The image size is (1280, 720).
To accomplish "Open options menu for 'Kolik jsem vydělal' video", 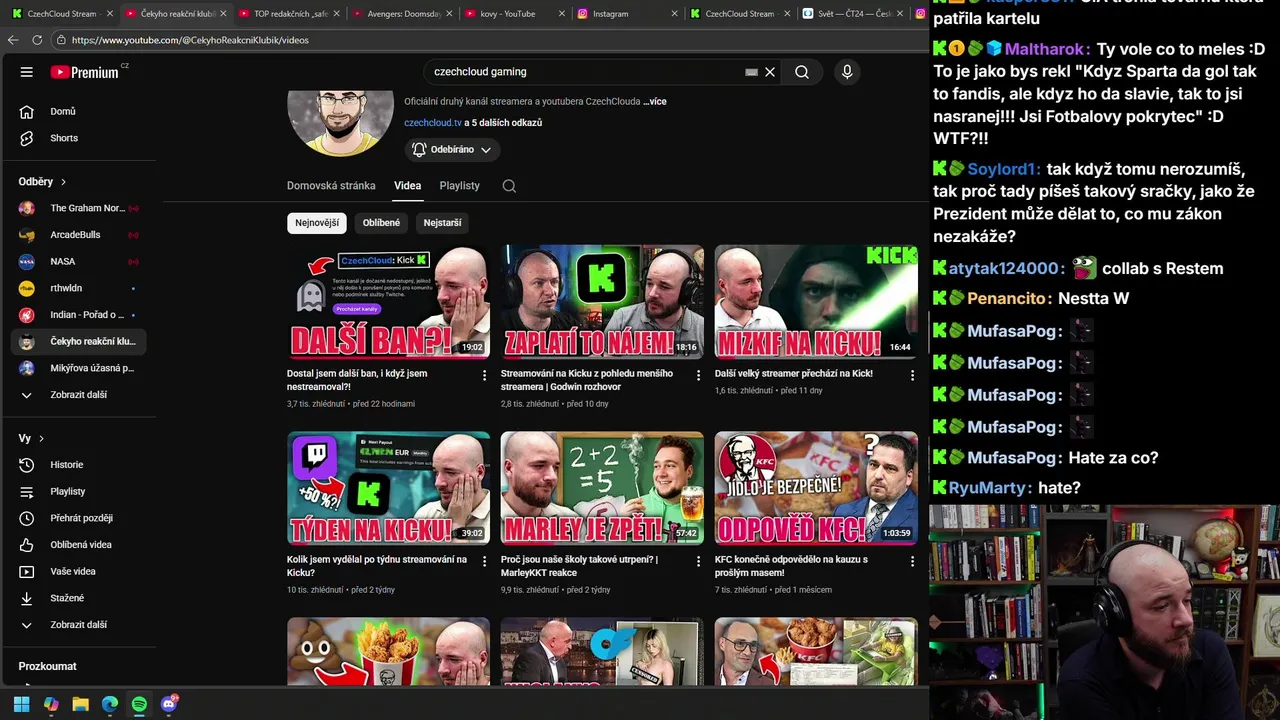I will pos(484,561).
